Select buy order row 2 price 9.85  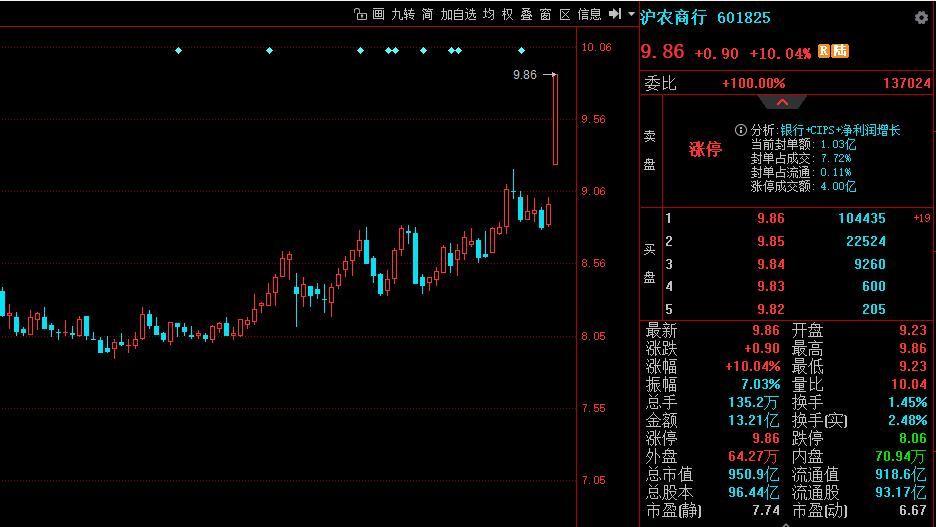coord(771,241)
